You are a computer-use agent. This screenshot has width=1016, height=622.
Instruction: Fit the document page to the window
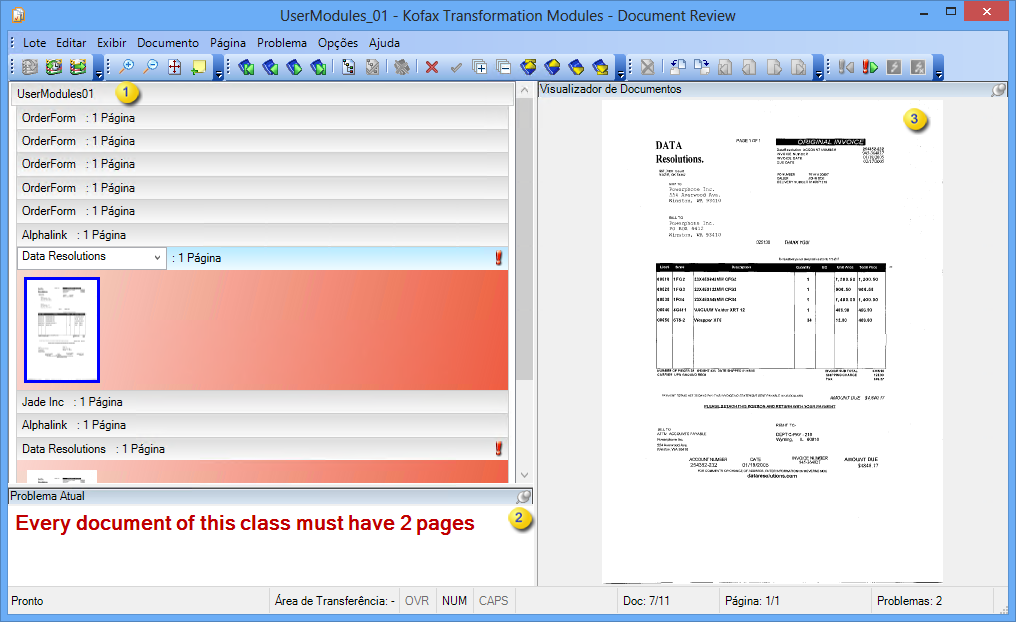173,68
